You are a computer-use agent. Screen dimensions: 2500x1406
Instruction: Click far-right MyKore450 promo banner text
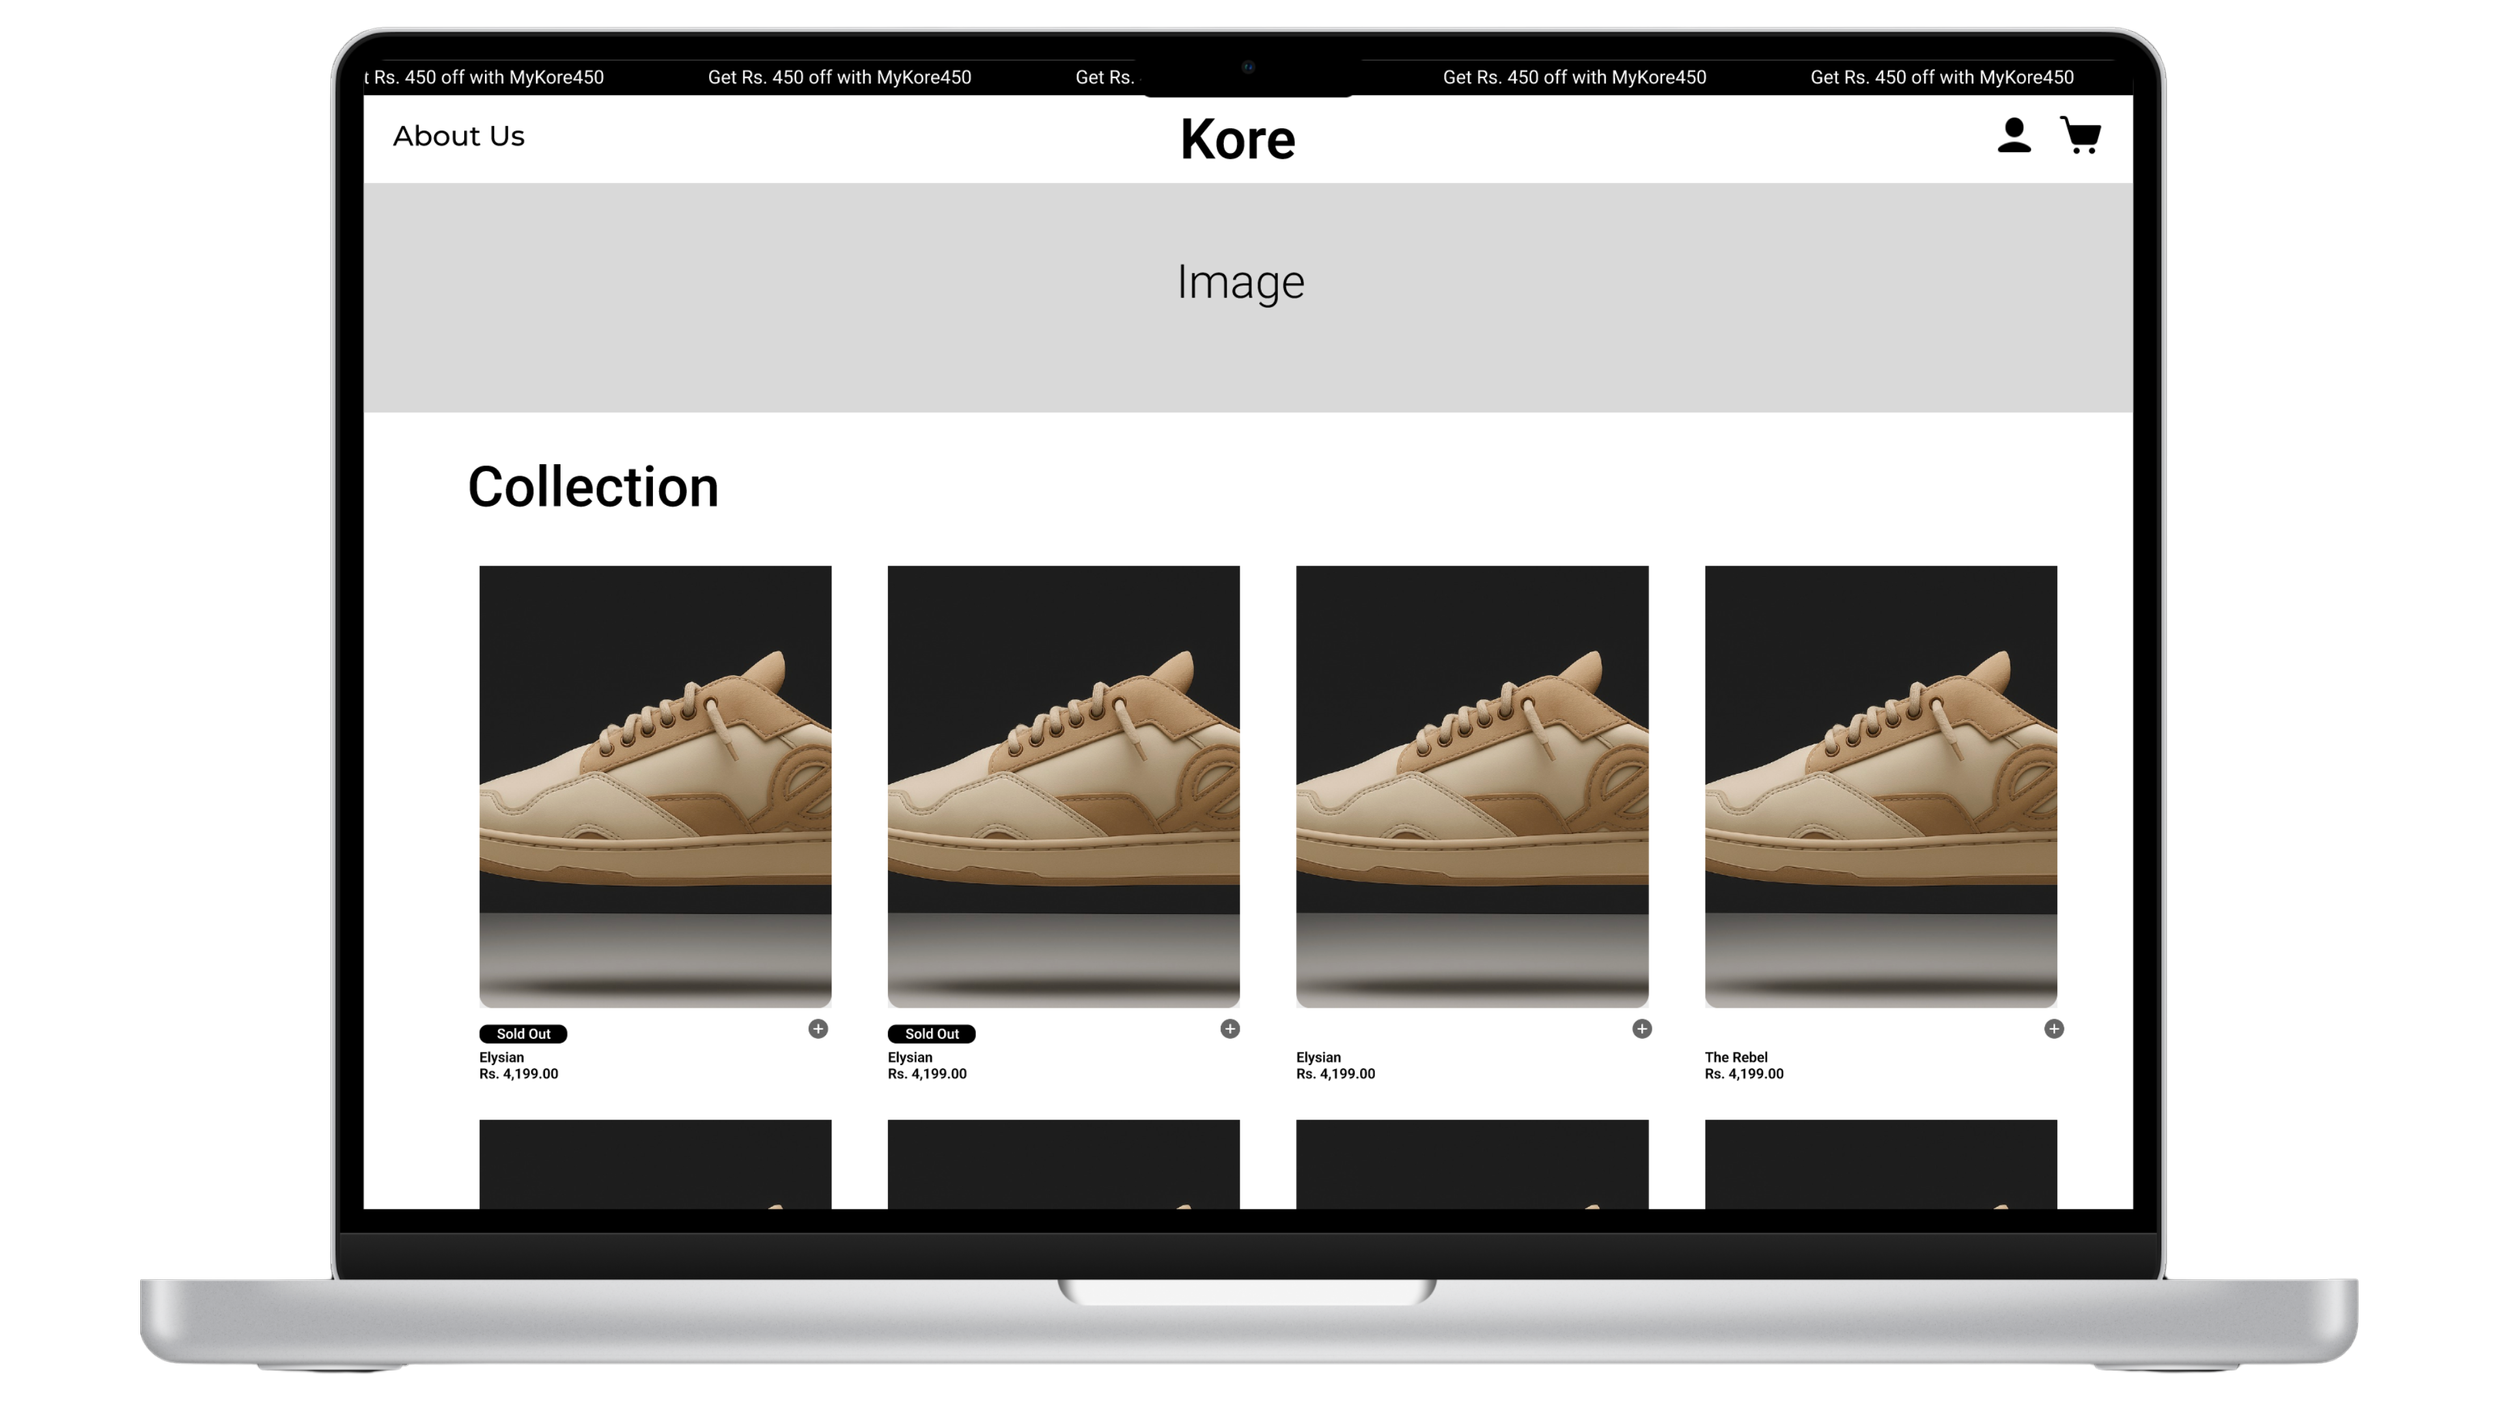click(x=1941, y=77)
